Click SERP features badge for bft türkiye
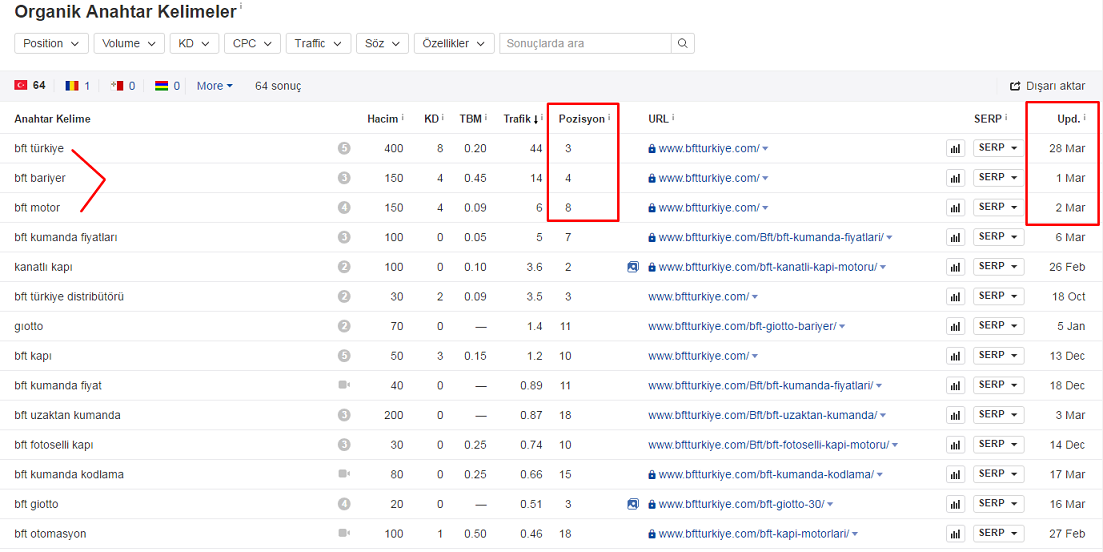 (x=344, y=148)
